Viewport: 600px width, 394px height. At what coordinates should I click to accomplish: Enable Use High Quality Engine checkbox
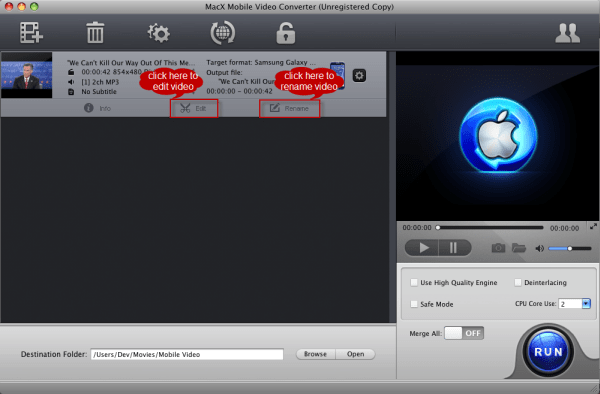[414, 282]
